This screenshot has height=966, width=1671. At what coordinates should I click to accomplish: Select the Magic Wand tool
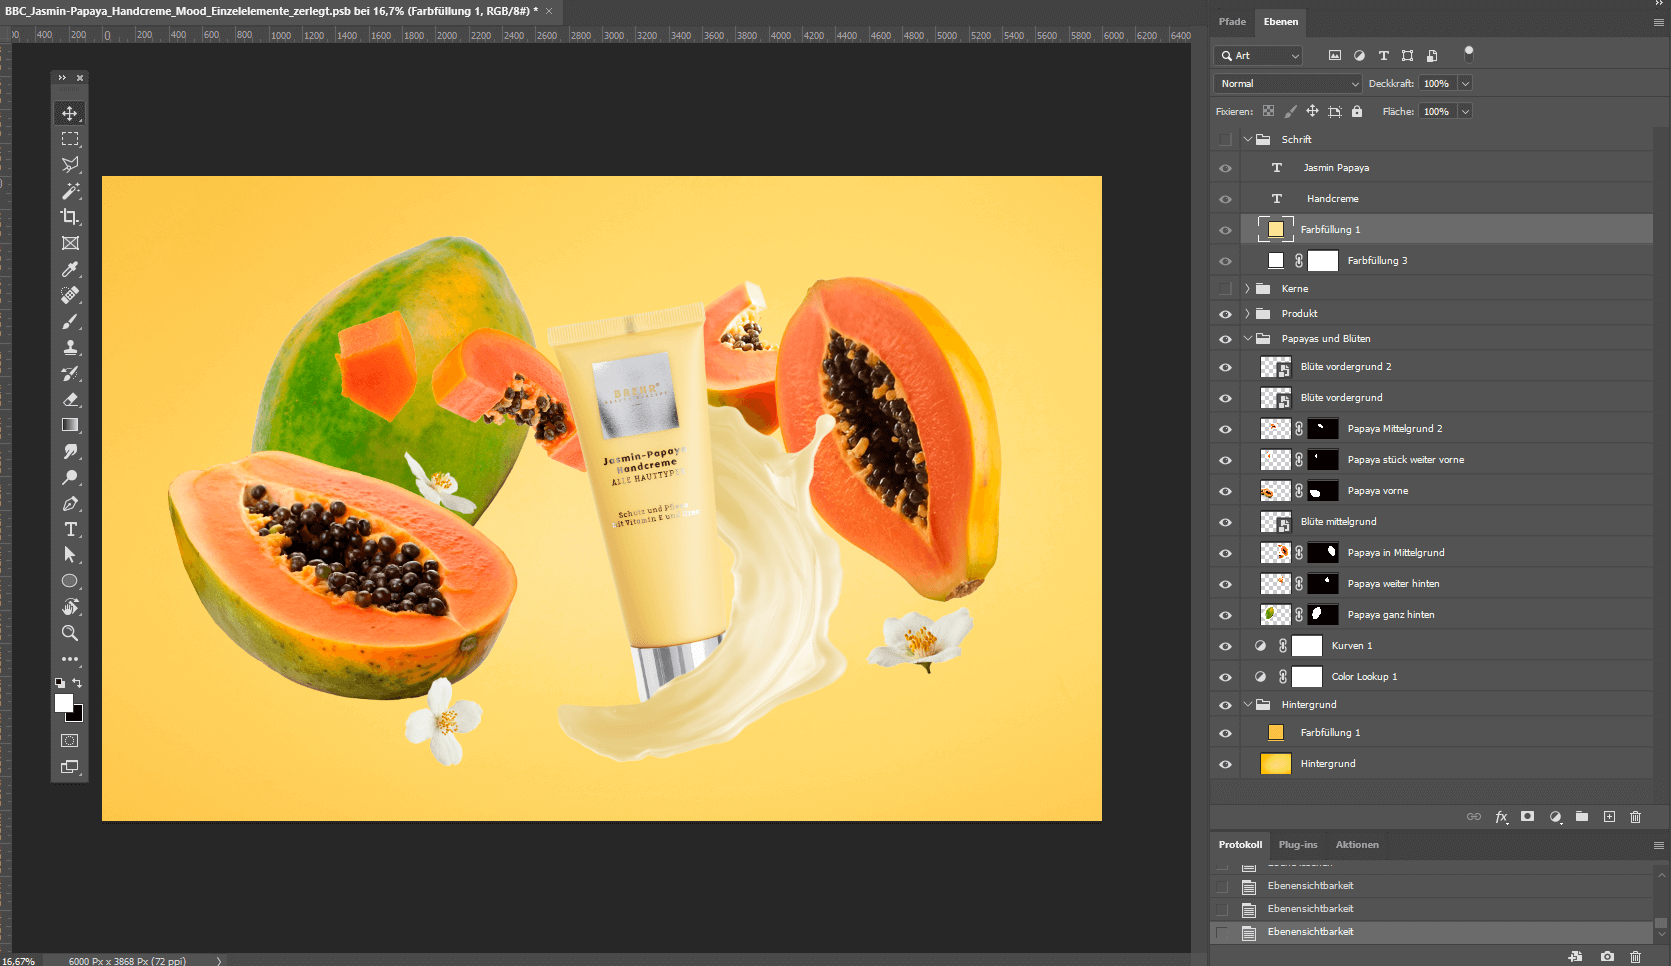pos(70,191)
